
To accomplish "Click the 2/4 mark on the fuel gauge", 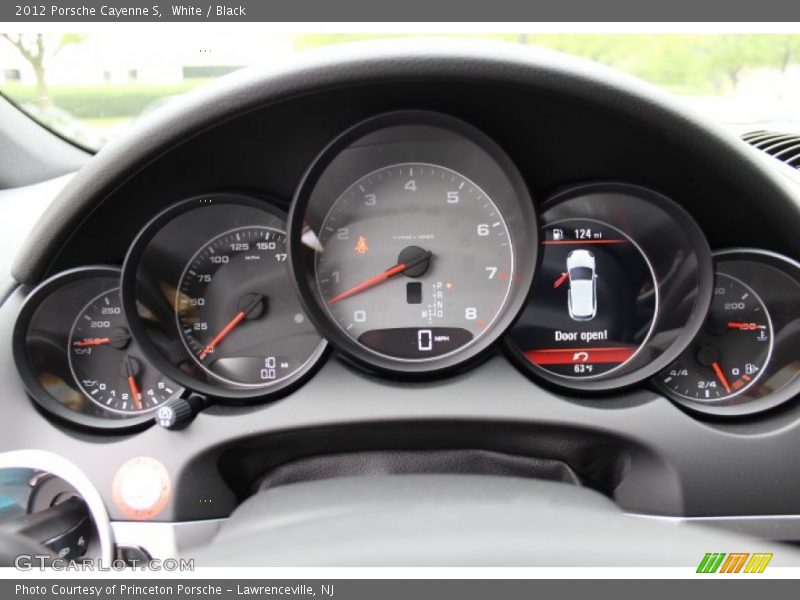I will click(707, 384).
